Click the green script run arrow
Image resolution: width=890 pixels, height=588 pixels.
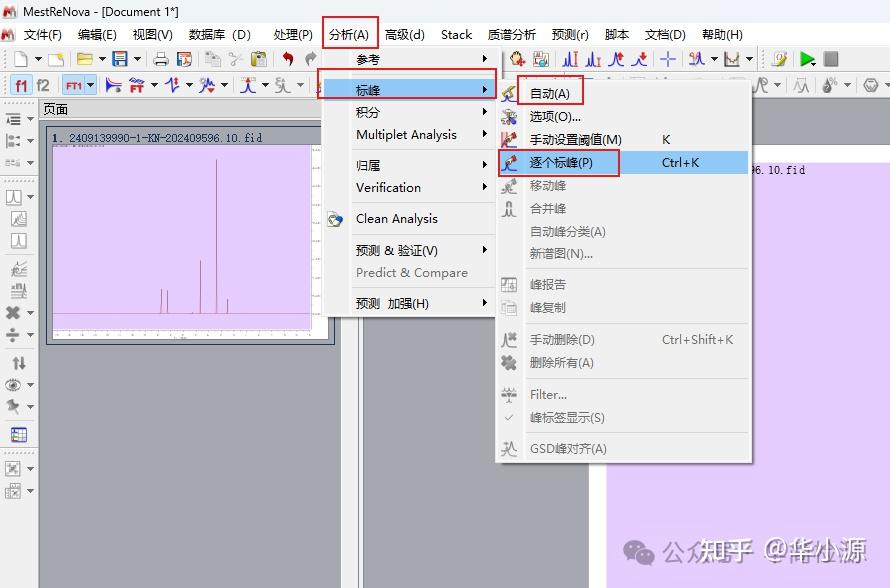pos(808,59)
